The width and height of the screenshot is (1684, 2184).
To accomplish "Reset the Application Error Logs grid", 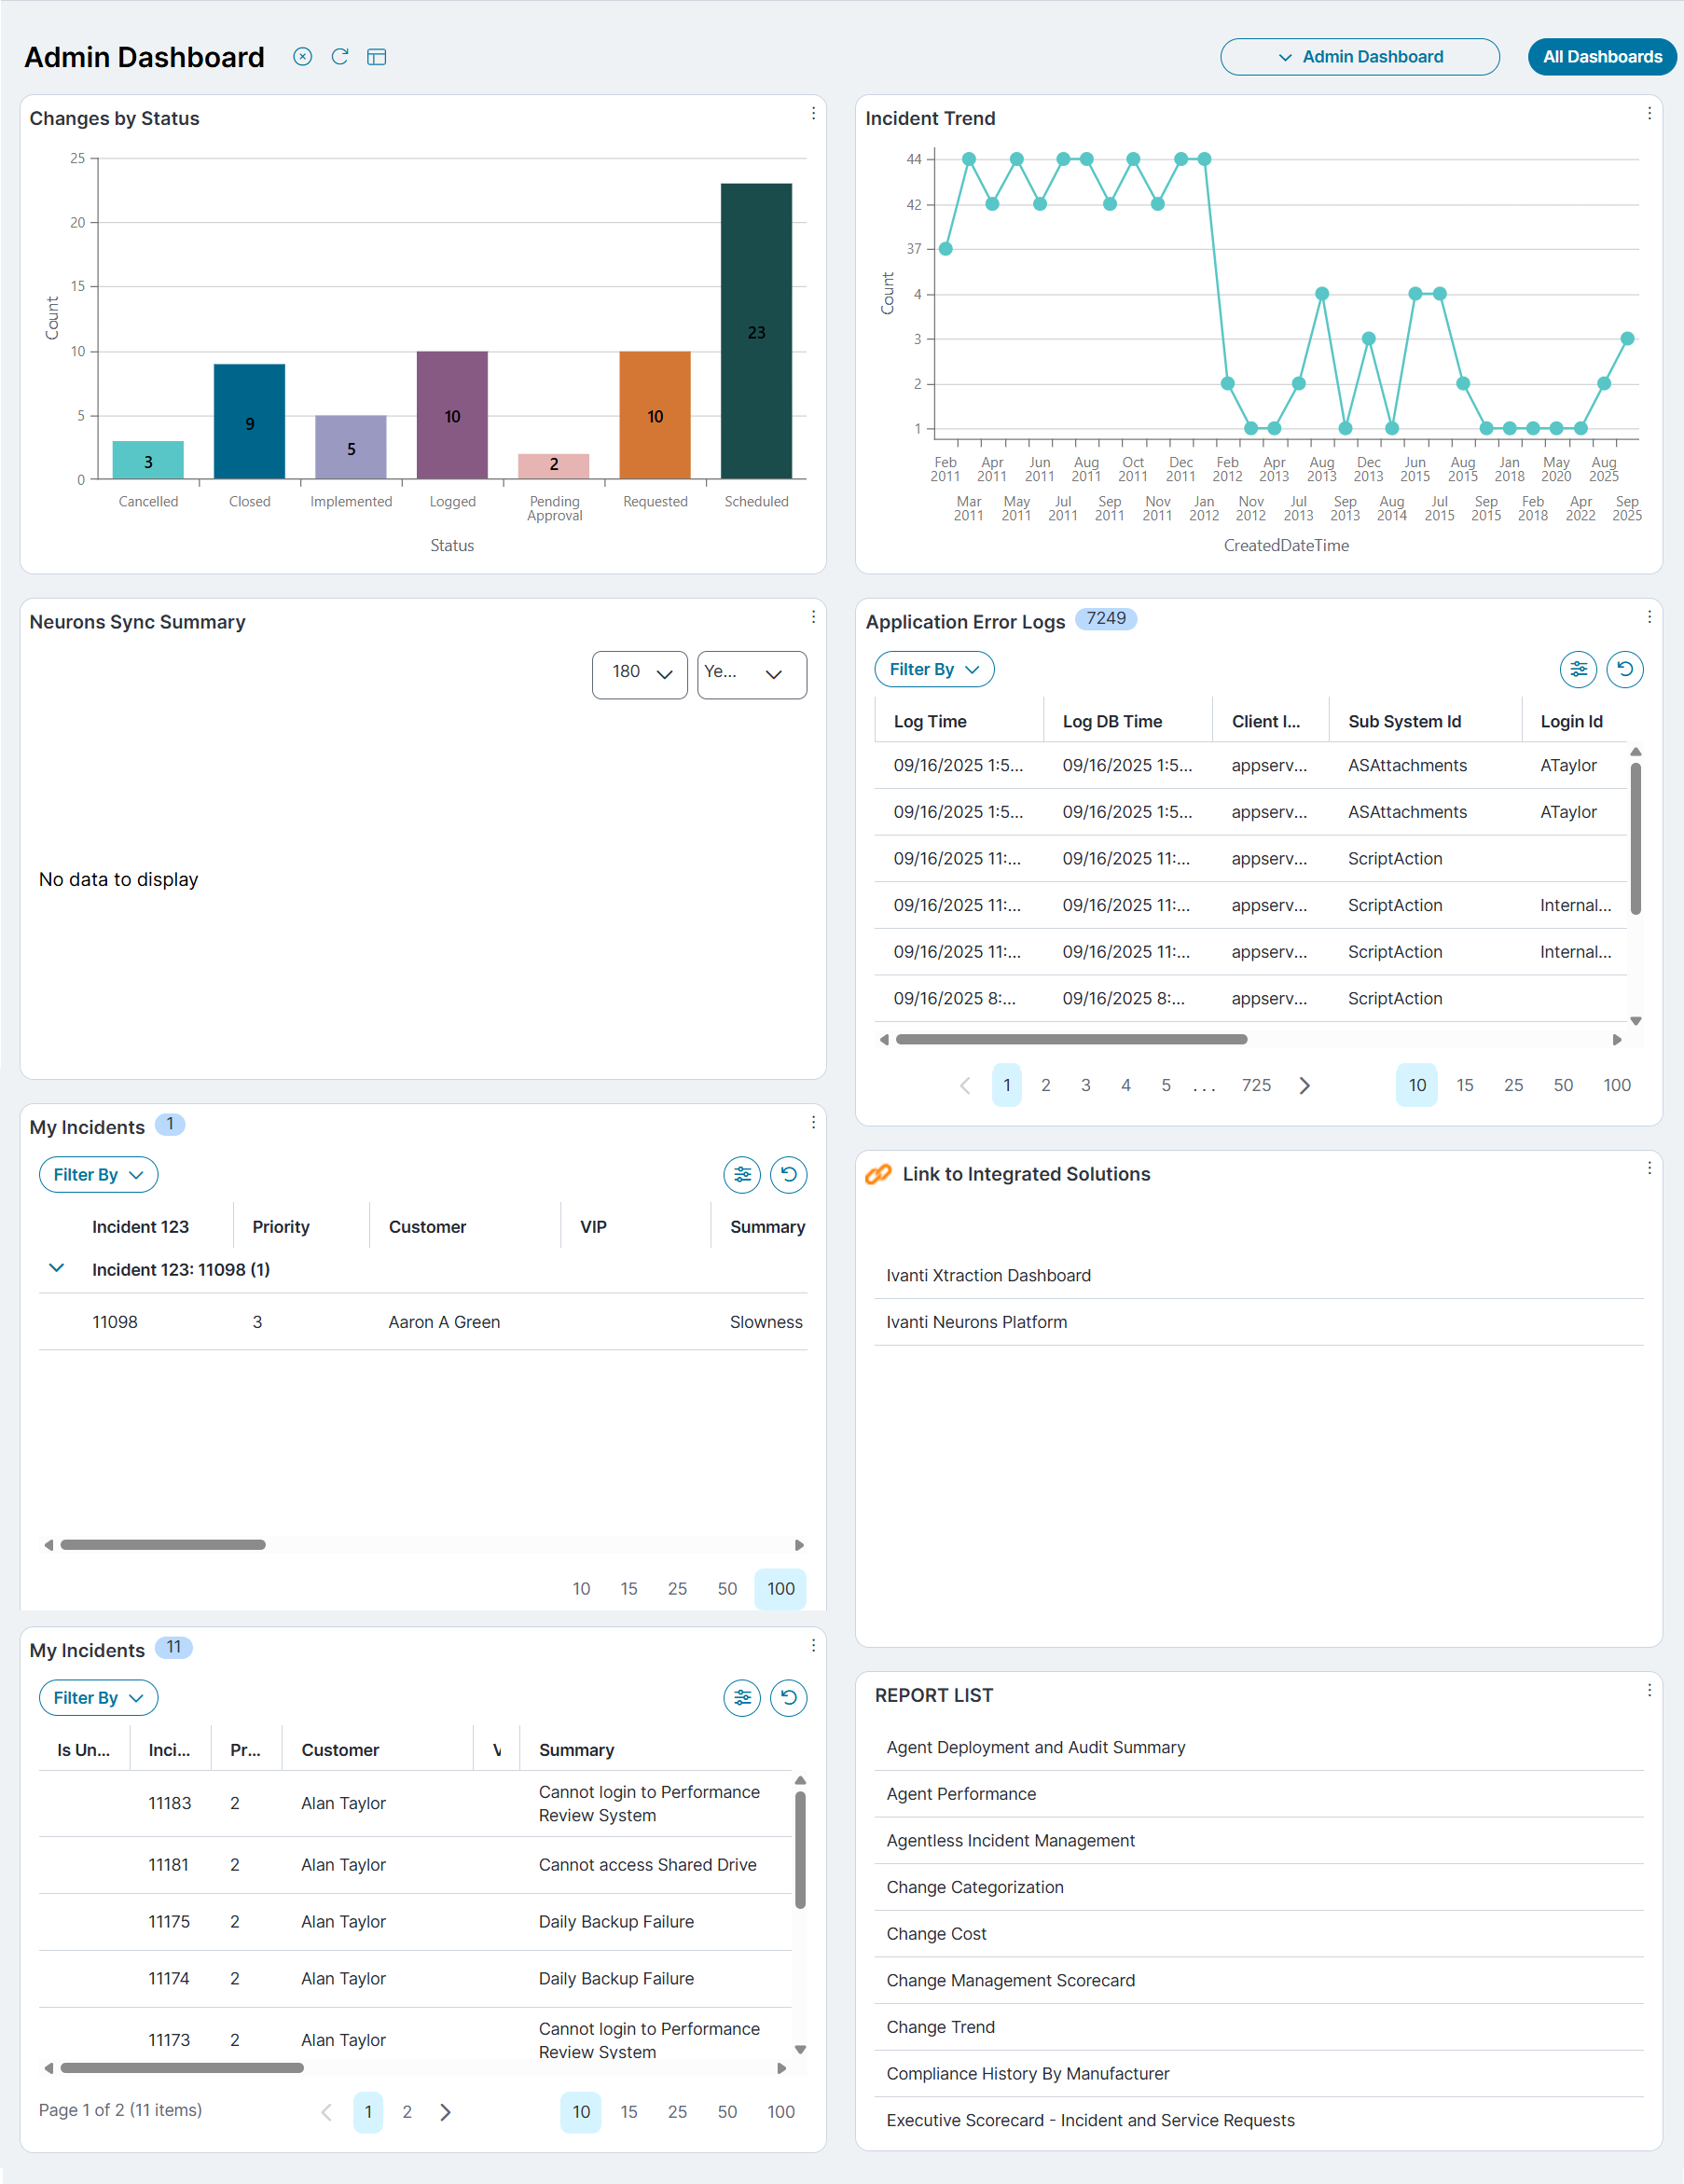I will 1625,669.
